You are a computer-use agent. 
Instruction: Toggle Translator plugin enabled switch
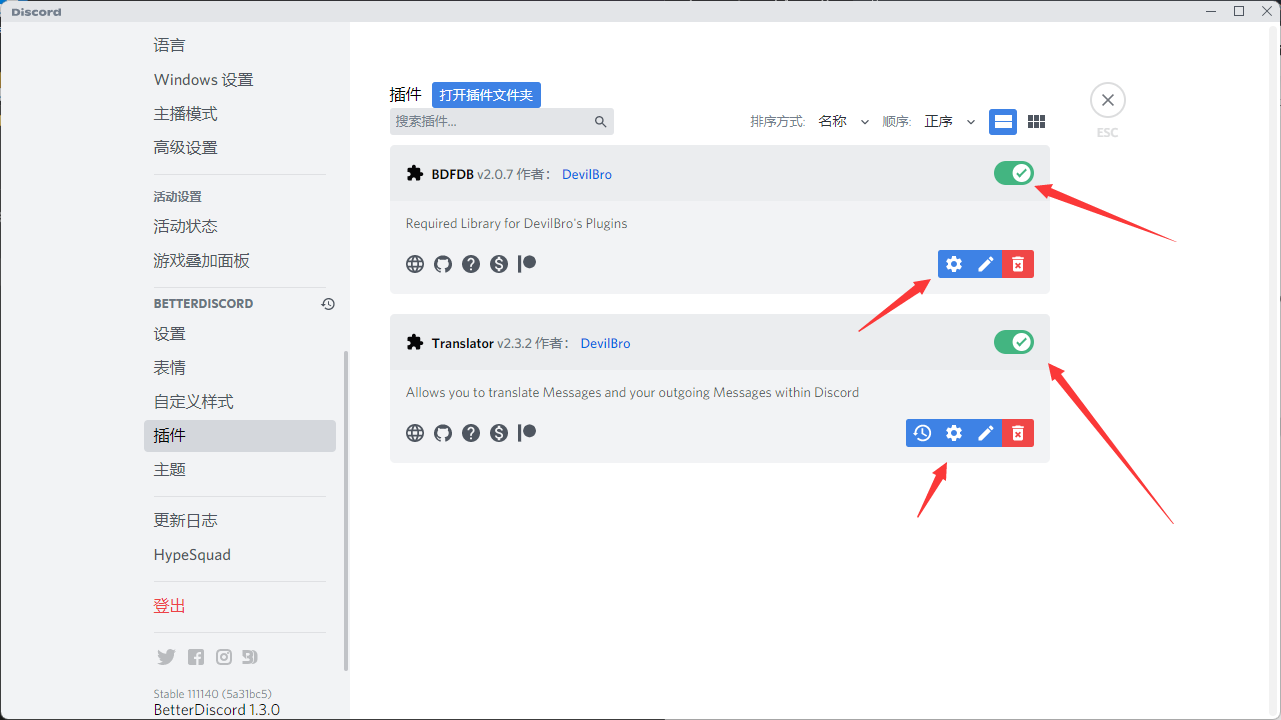click(1014, 342)
